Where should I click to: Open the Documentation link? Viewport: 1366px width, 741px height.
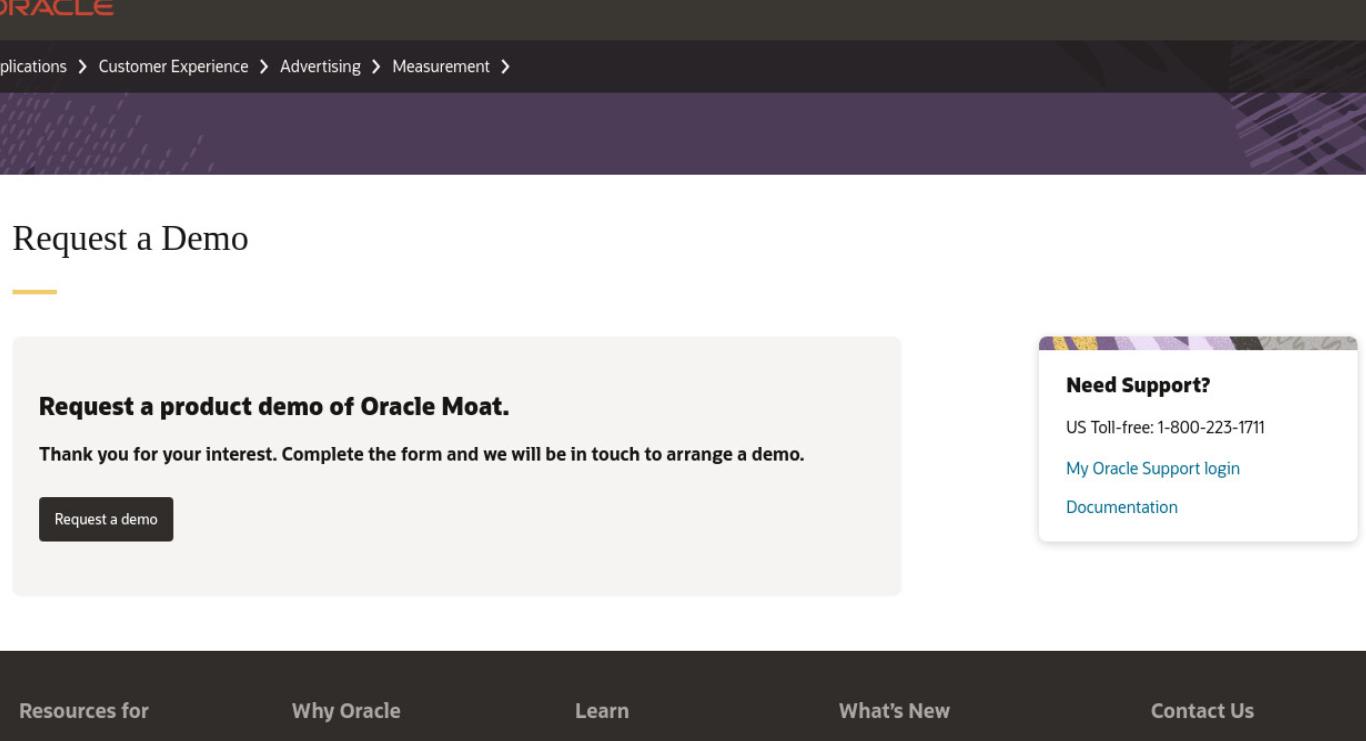tap(1122, 507)
